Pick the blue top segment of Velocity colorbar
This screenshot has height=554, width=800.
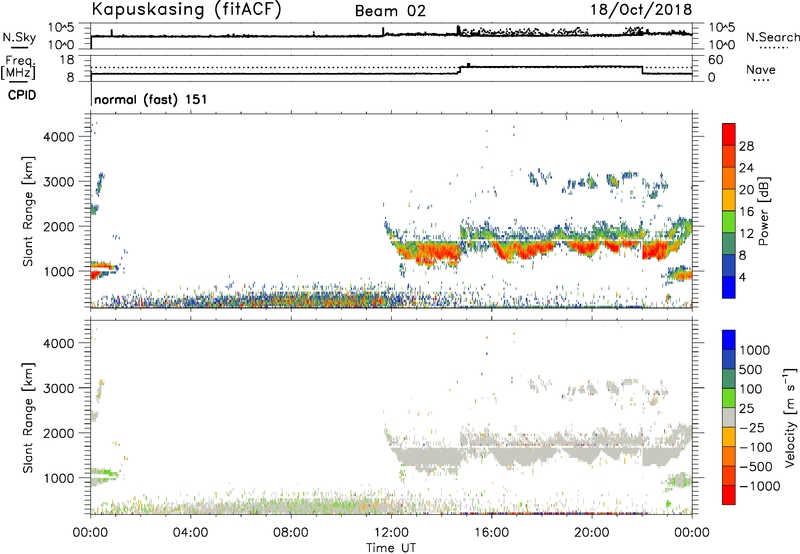[x=729, y=340]
